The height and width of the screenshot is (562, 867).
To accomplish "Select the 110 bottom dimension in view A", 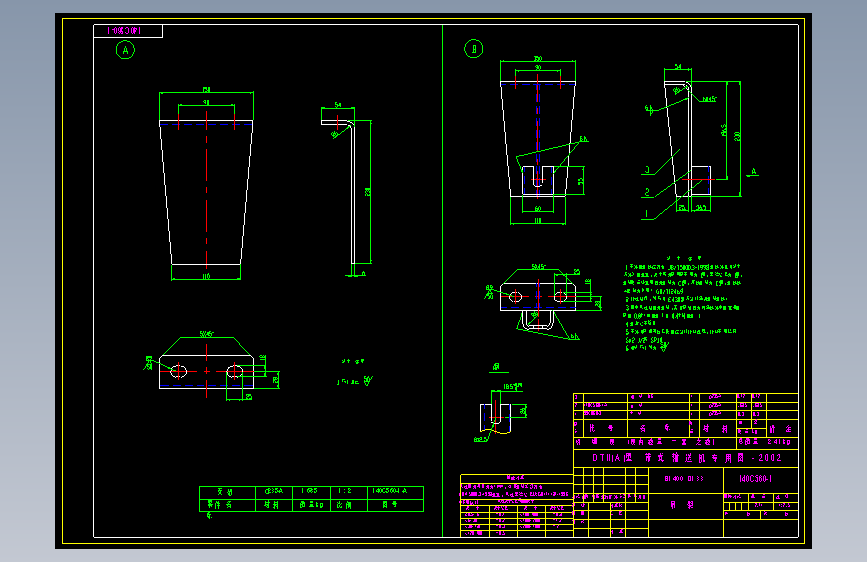I will coord(206,276).
